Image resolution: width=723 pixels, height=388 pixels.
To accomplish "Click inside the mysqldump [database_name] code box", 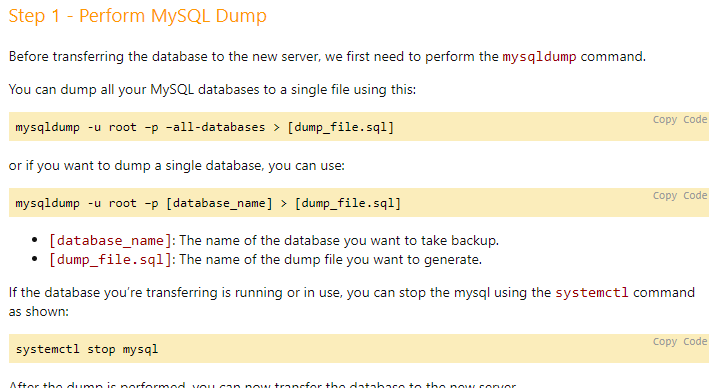I will [359, 203].
